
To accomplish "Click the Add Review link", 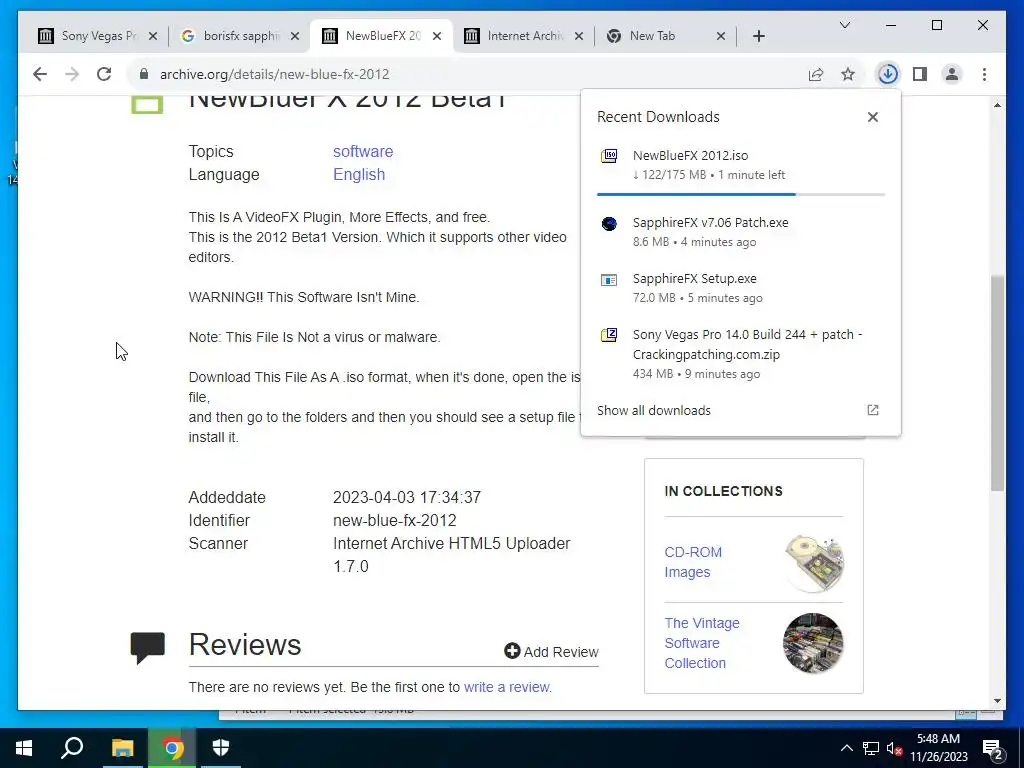I will point(551,651).
